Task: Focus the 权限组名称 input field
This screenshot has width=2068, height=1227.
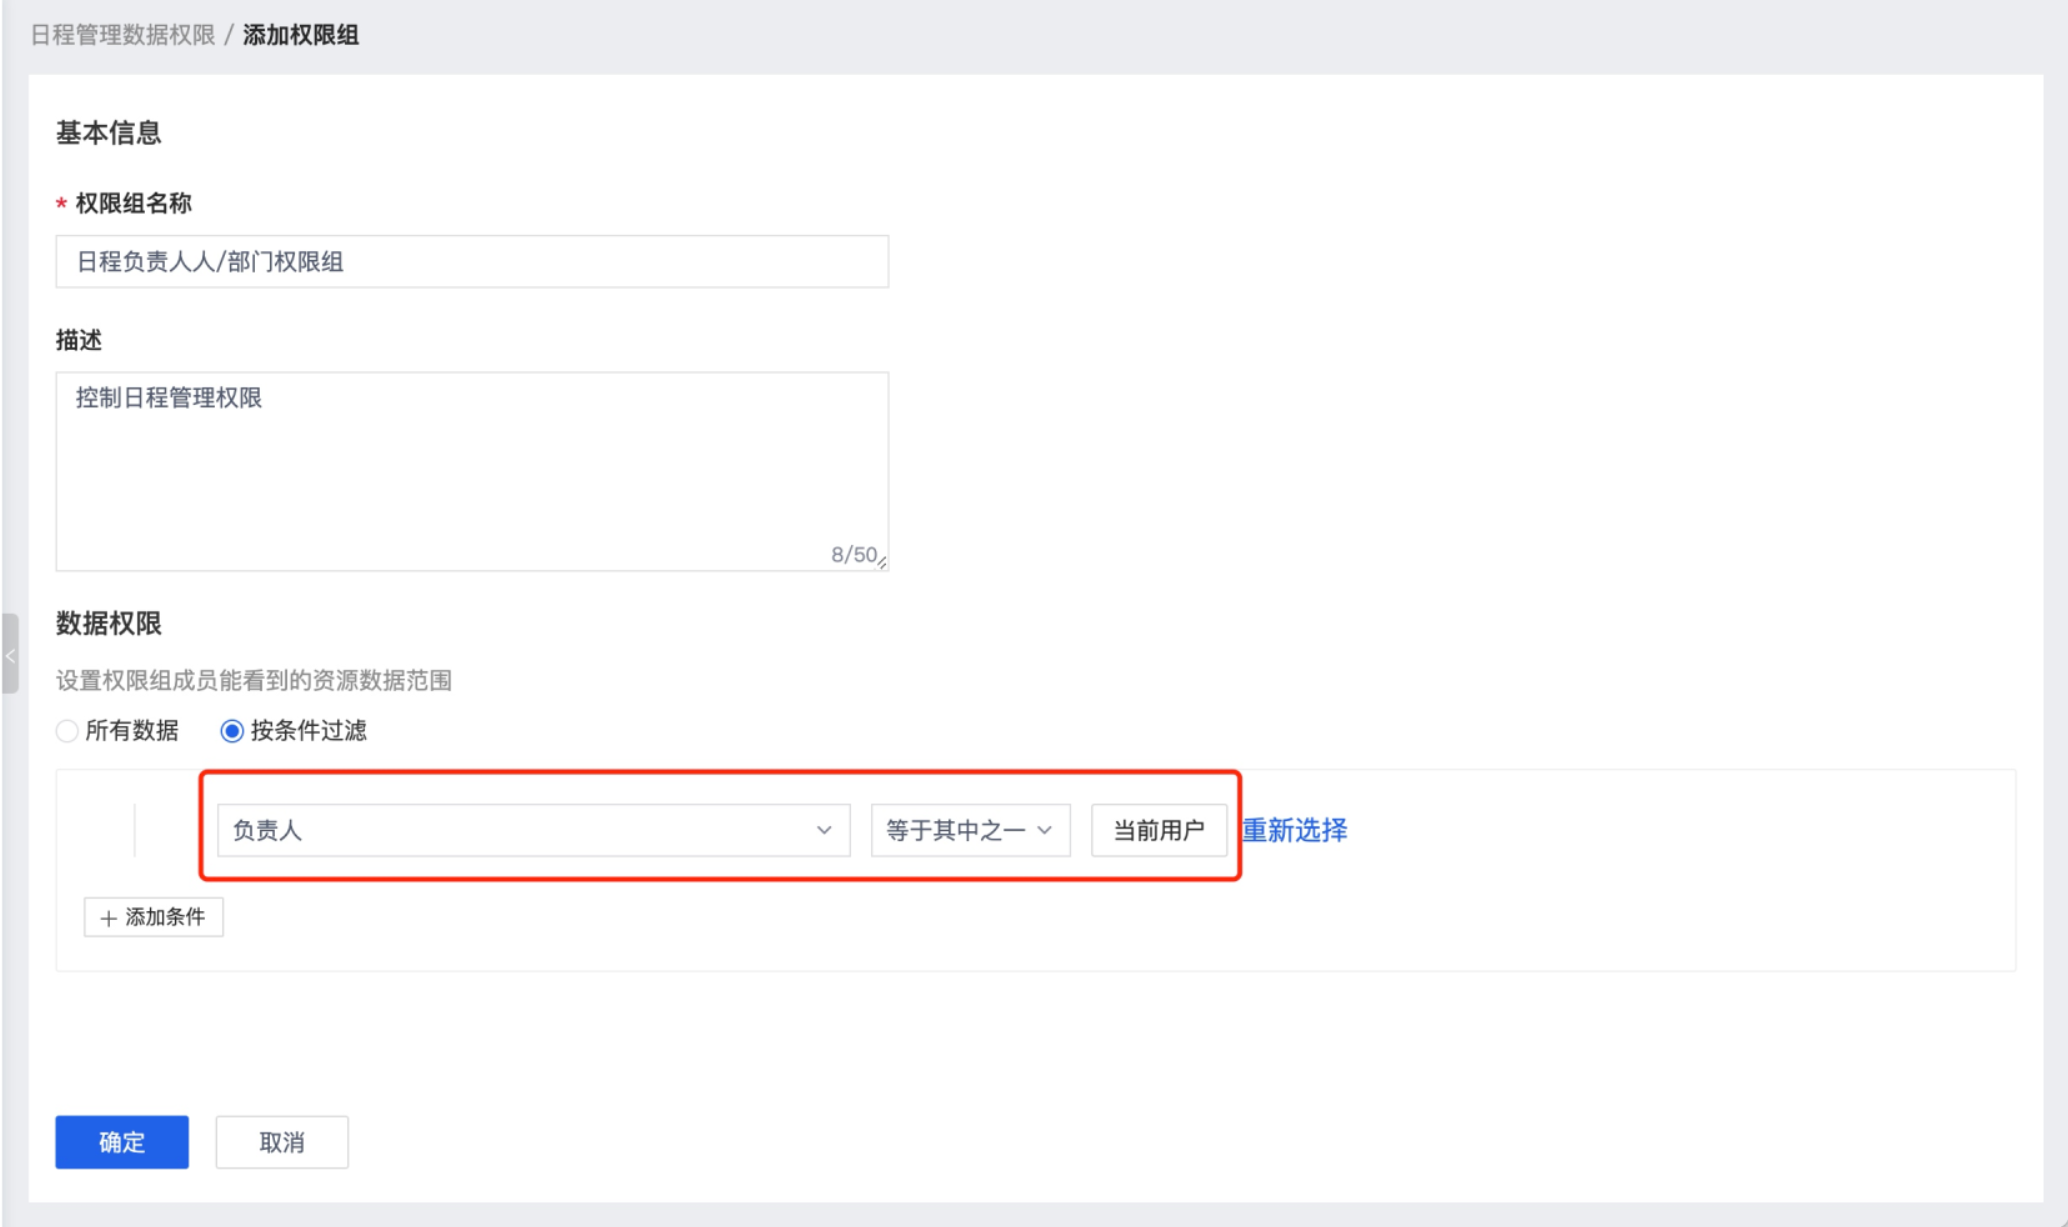Action: pyautogui.click(x=471, y=262)
